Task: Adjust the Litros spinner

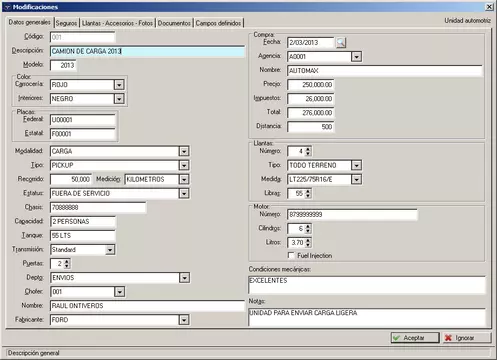Action: [x=308, y=243]
